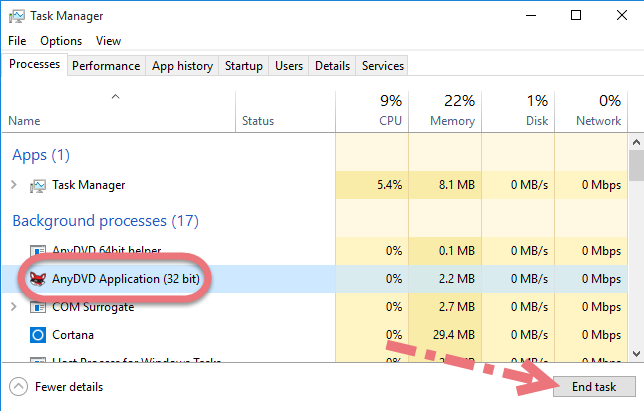Viewport: 644px width, 411px height.
Task: Switch to the Startup tab
Action: click(244, 66)
